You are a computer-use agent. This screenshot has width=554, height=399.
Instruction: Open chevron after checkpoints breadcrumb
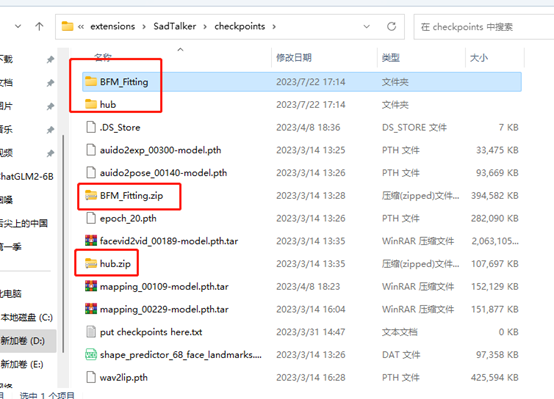274,27
